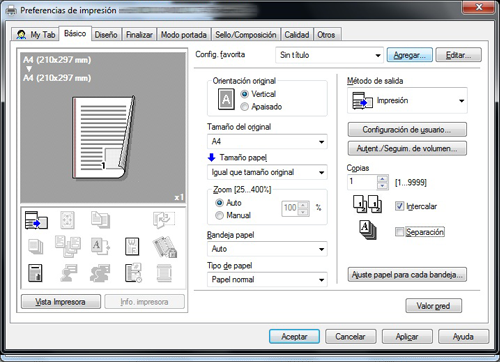Open help with the Ayuda button
Screen dimensions: 500x362
coord(463,337)
